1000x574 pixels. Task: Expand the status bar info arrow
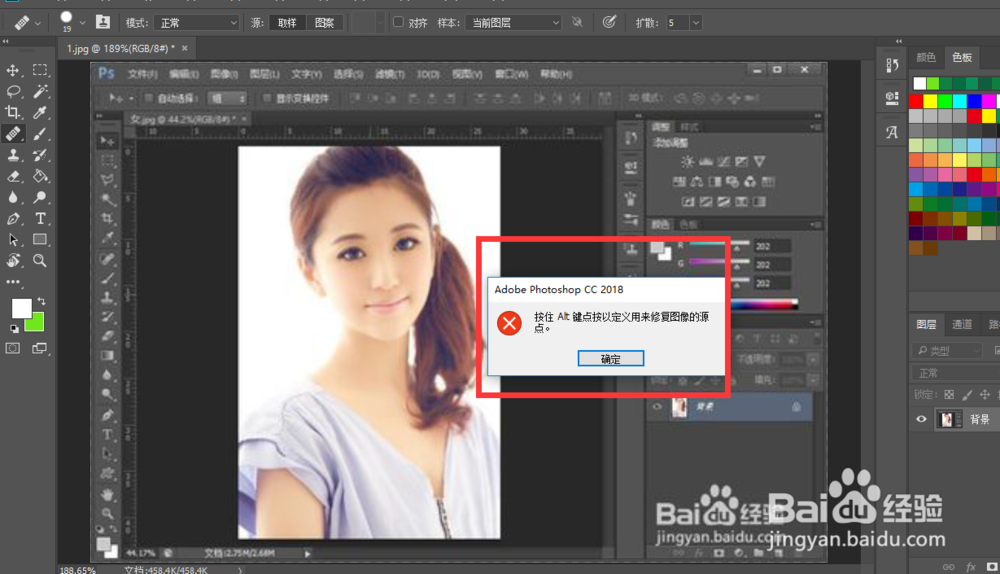click(x=240, y=570)
